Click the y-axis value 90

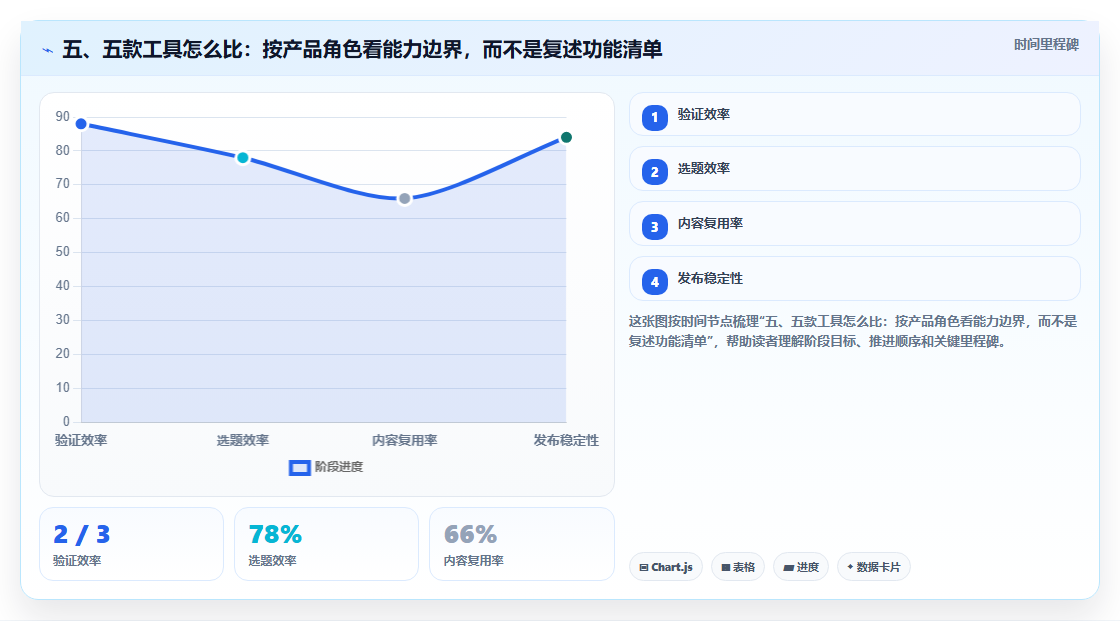coord(63,116)
